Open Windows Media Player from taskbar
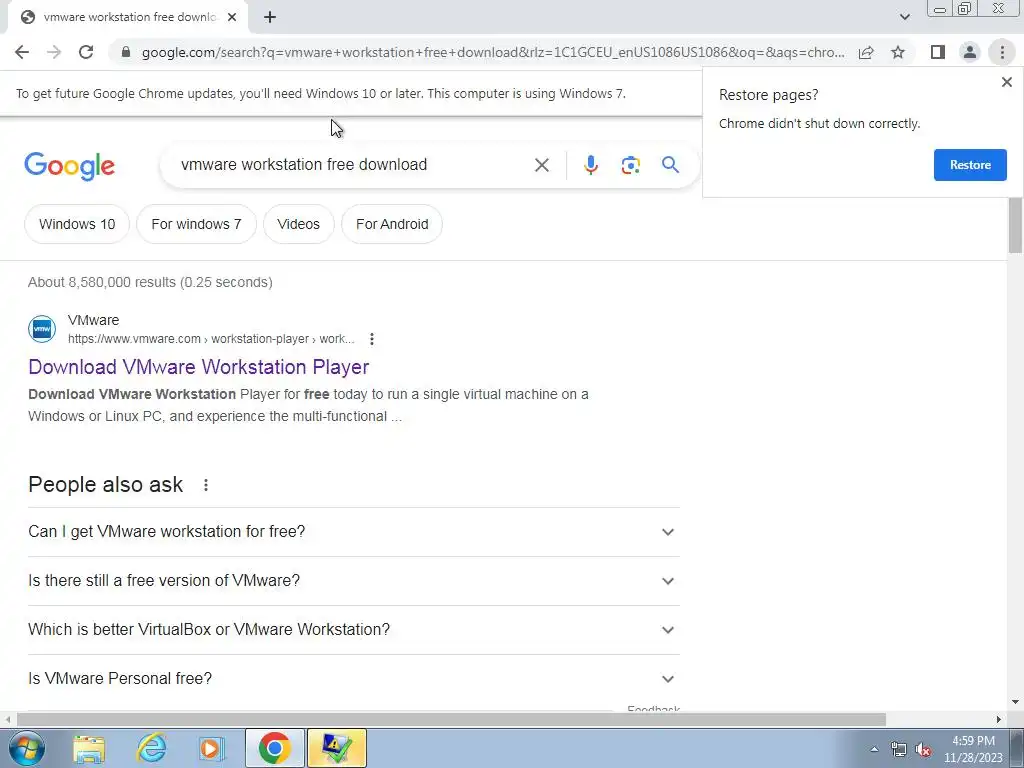 pos(211,748)
